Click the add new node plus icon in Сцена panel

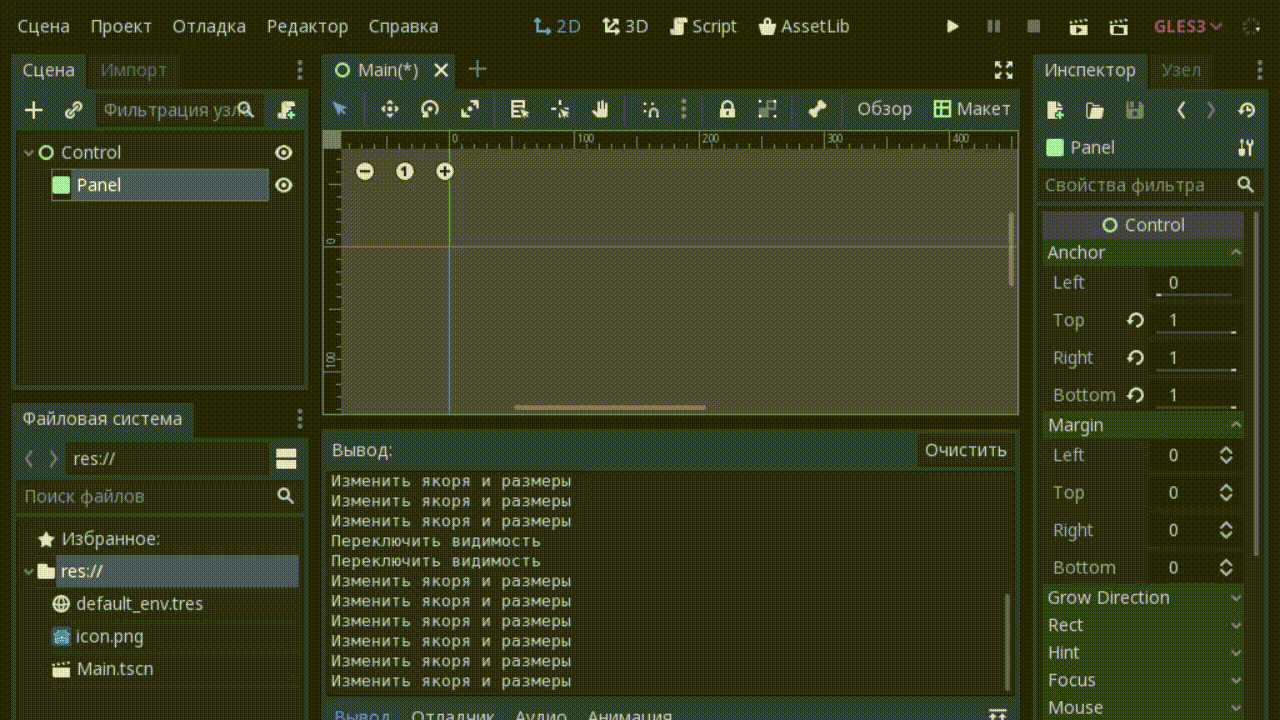(33, 109)
